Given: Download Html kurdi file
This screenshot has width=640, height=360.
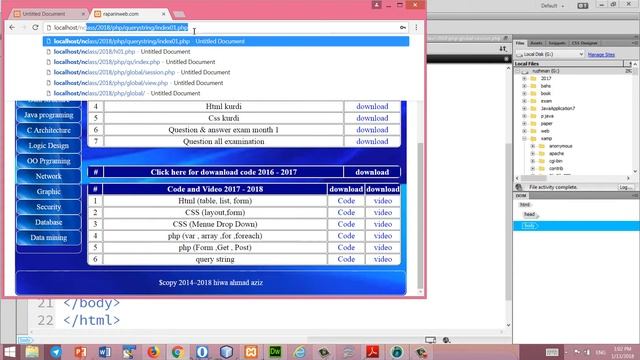Looking at the screenshot, I should point(372,107).
